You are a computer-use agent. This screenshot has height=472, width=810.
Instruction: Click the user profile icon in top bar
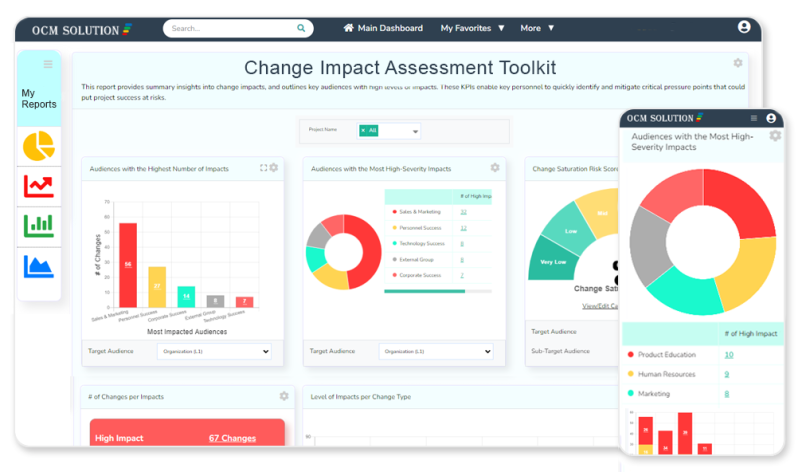click(x=743, y=28)
